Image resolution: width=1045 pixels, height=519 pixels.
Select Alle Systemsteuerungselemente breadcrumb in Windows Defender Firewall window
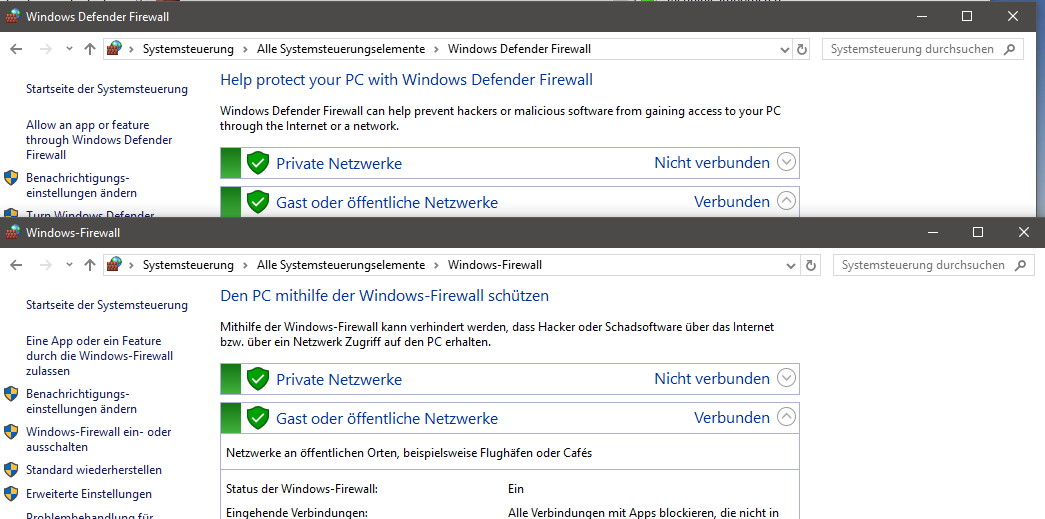pos(341,49)
